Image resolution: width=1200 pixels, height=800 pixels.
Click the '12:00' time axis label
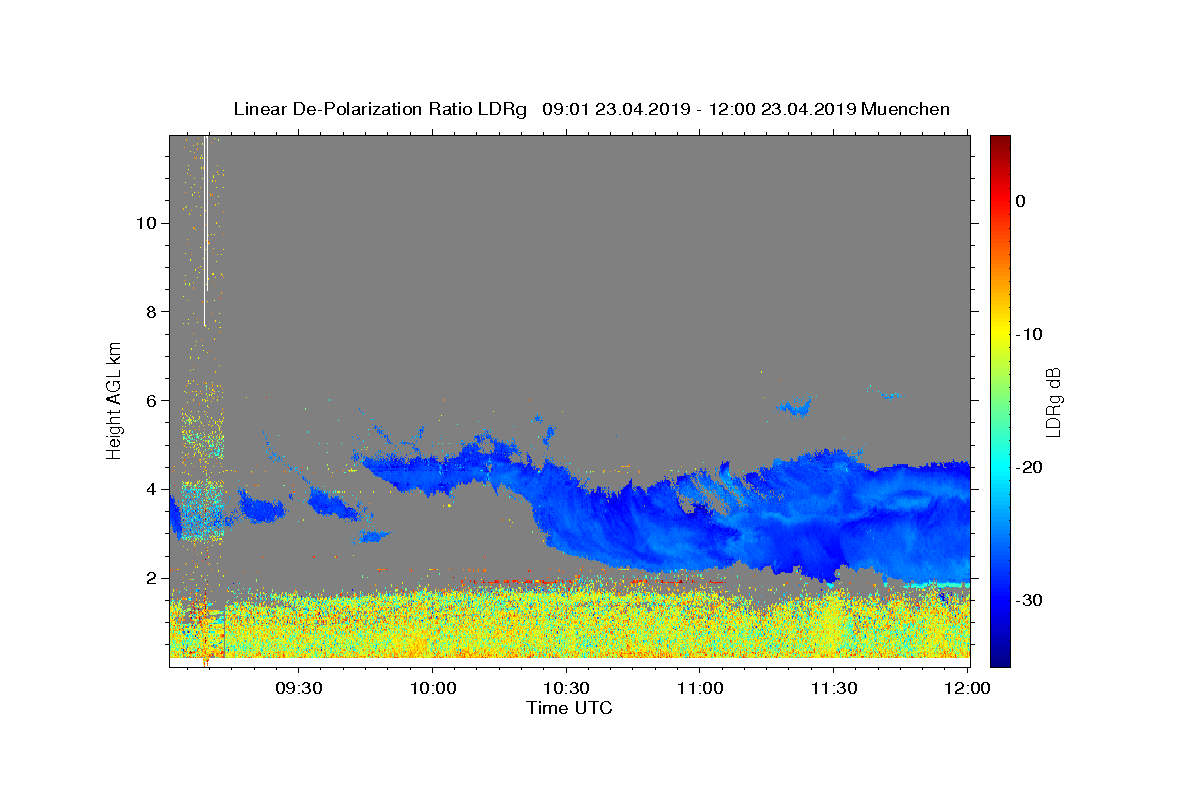967,688
